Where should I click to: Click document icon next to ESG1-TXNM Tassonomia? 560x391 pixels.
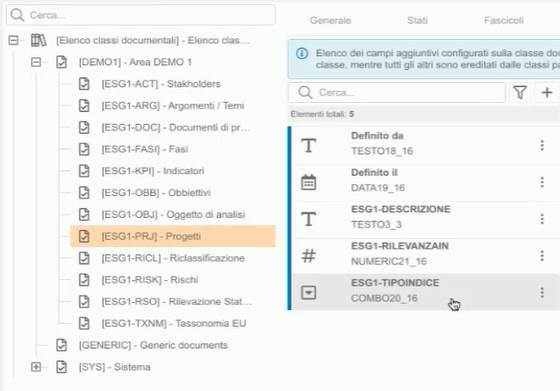[x=84, y=323]
